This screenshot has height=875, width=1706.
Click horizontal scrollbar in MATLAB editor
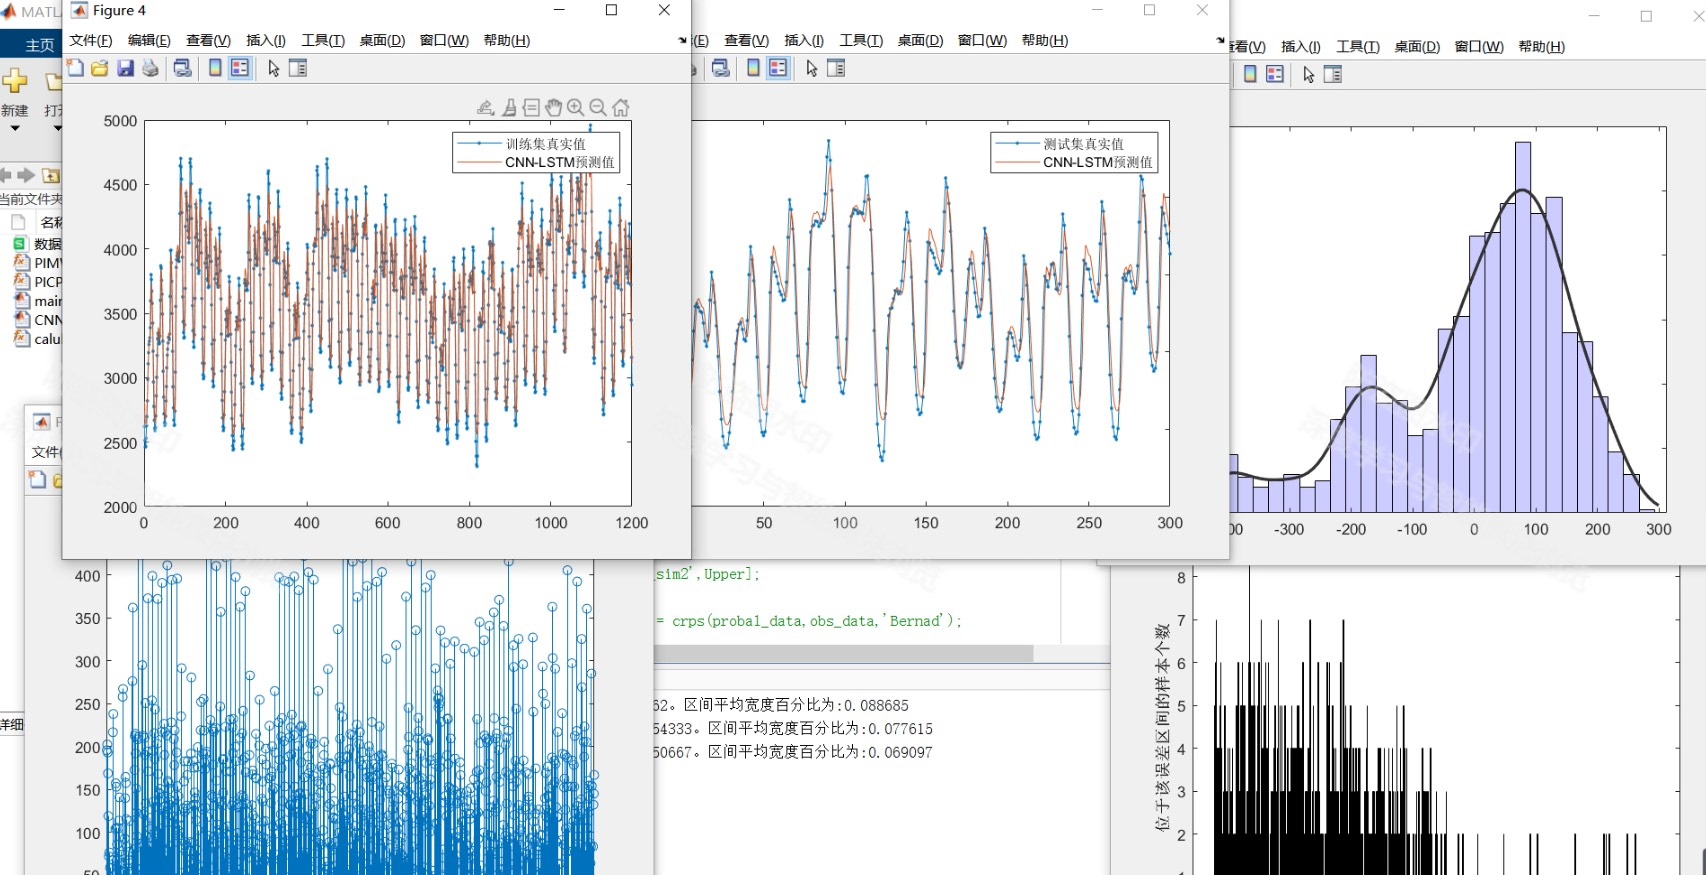[x=843, y=653]
